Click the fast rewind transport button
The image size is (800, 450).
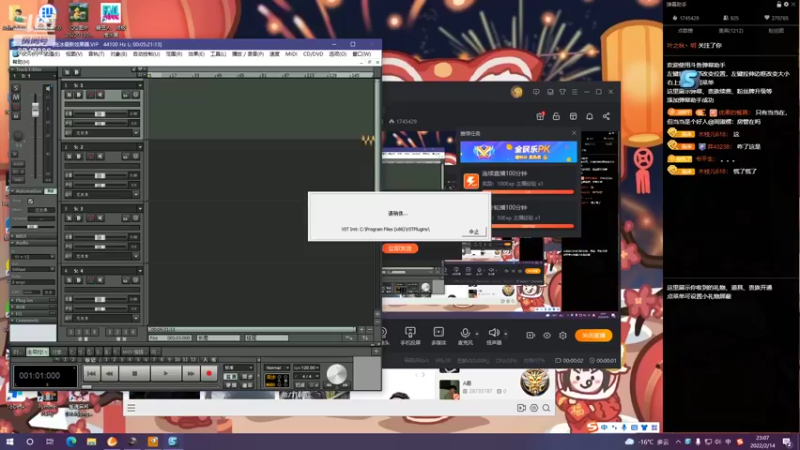tap(109, 374)
